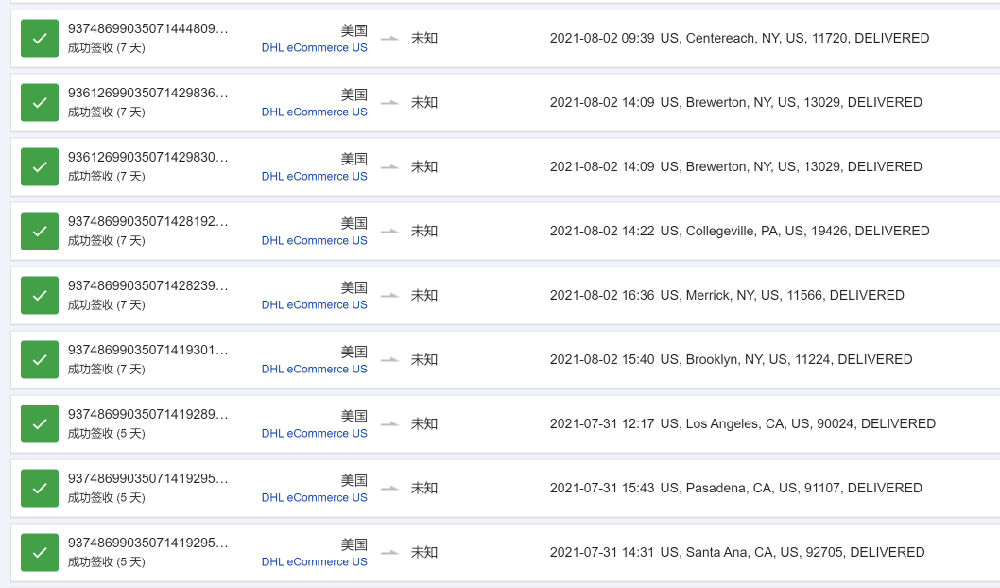
Task: Click tracking number 9374869903507144809
Action: pyautogui.click(x=148, y=29)
